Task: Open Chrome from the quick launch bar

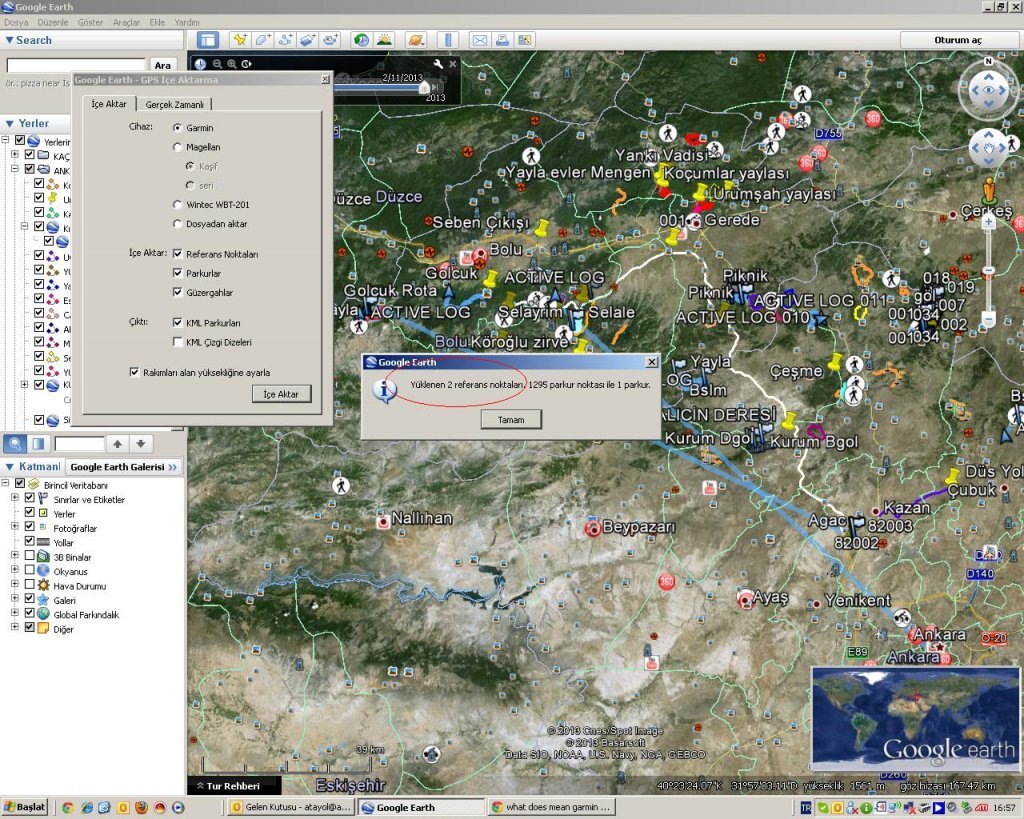Action: coord(67,807)
